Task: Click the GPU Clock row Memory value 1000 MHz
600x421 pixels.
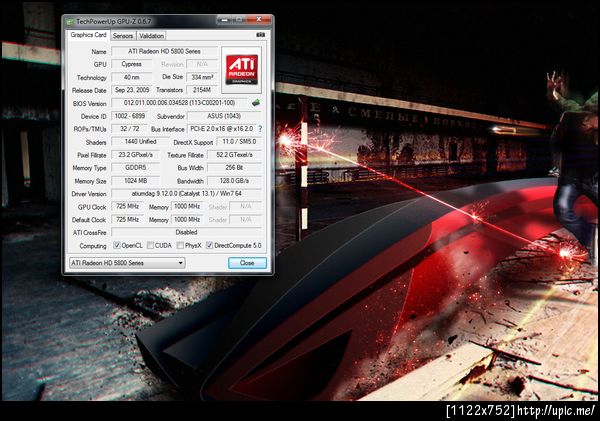Action: (x=187, y=206)
